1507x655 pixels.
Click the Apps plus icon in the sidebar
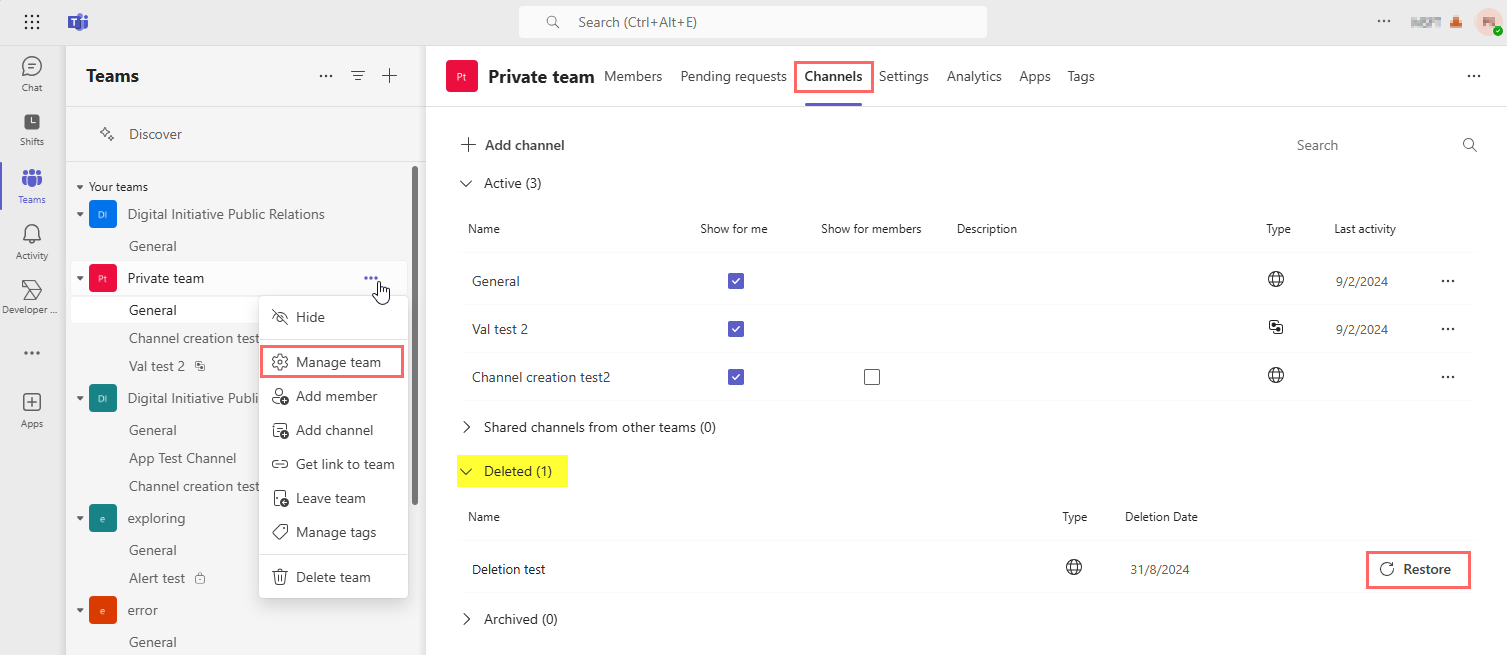tap(32, 403)
